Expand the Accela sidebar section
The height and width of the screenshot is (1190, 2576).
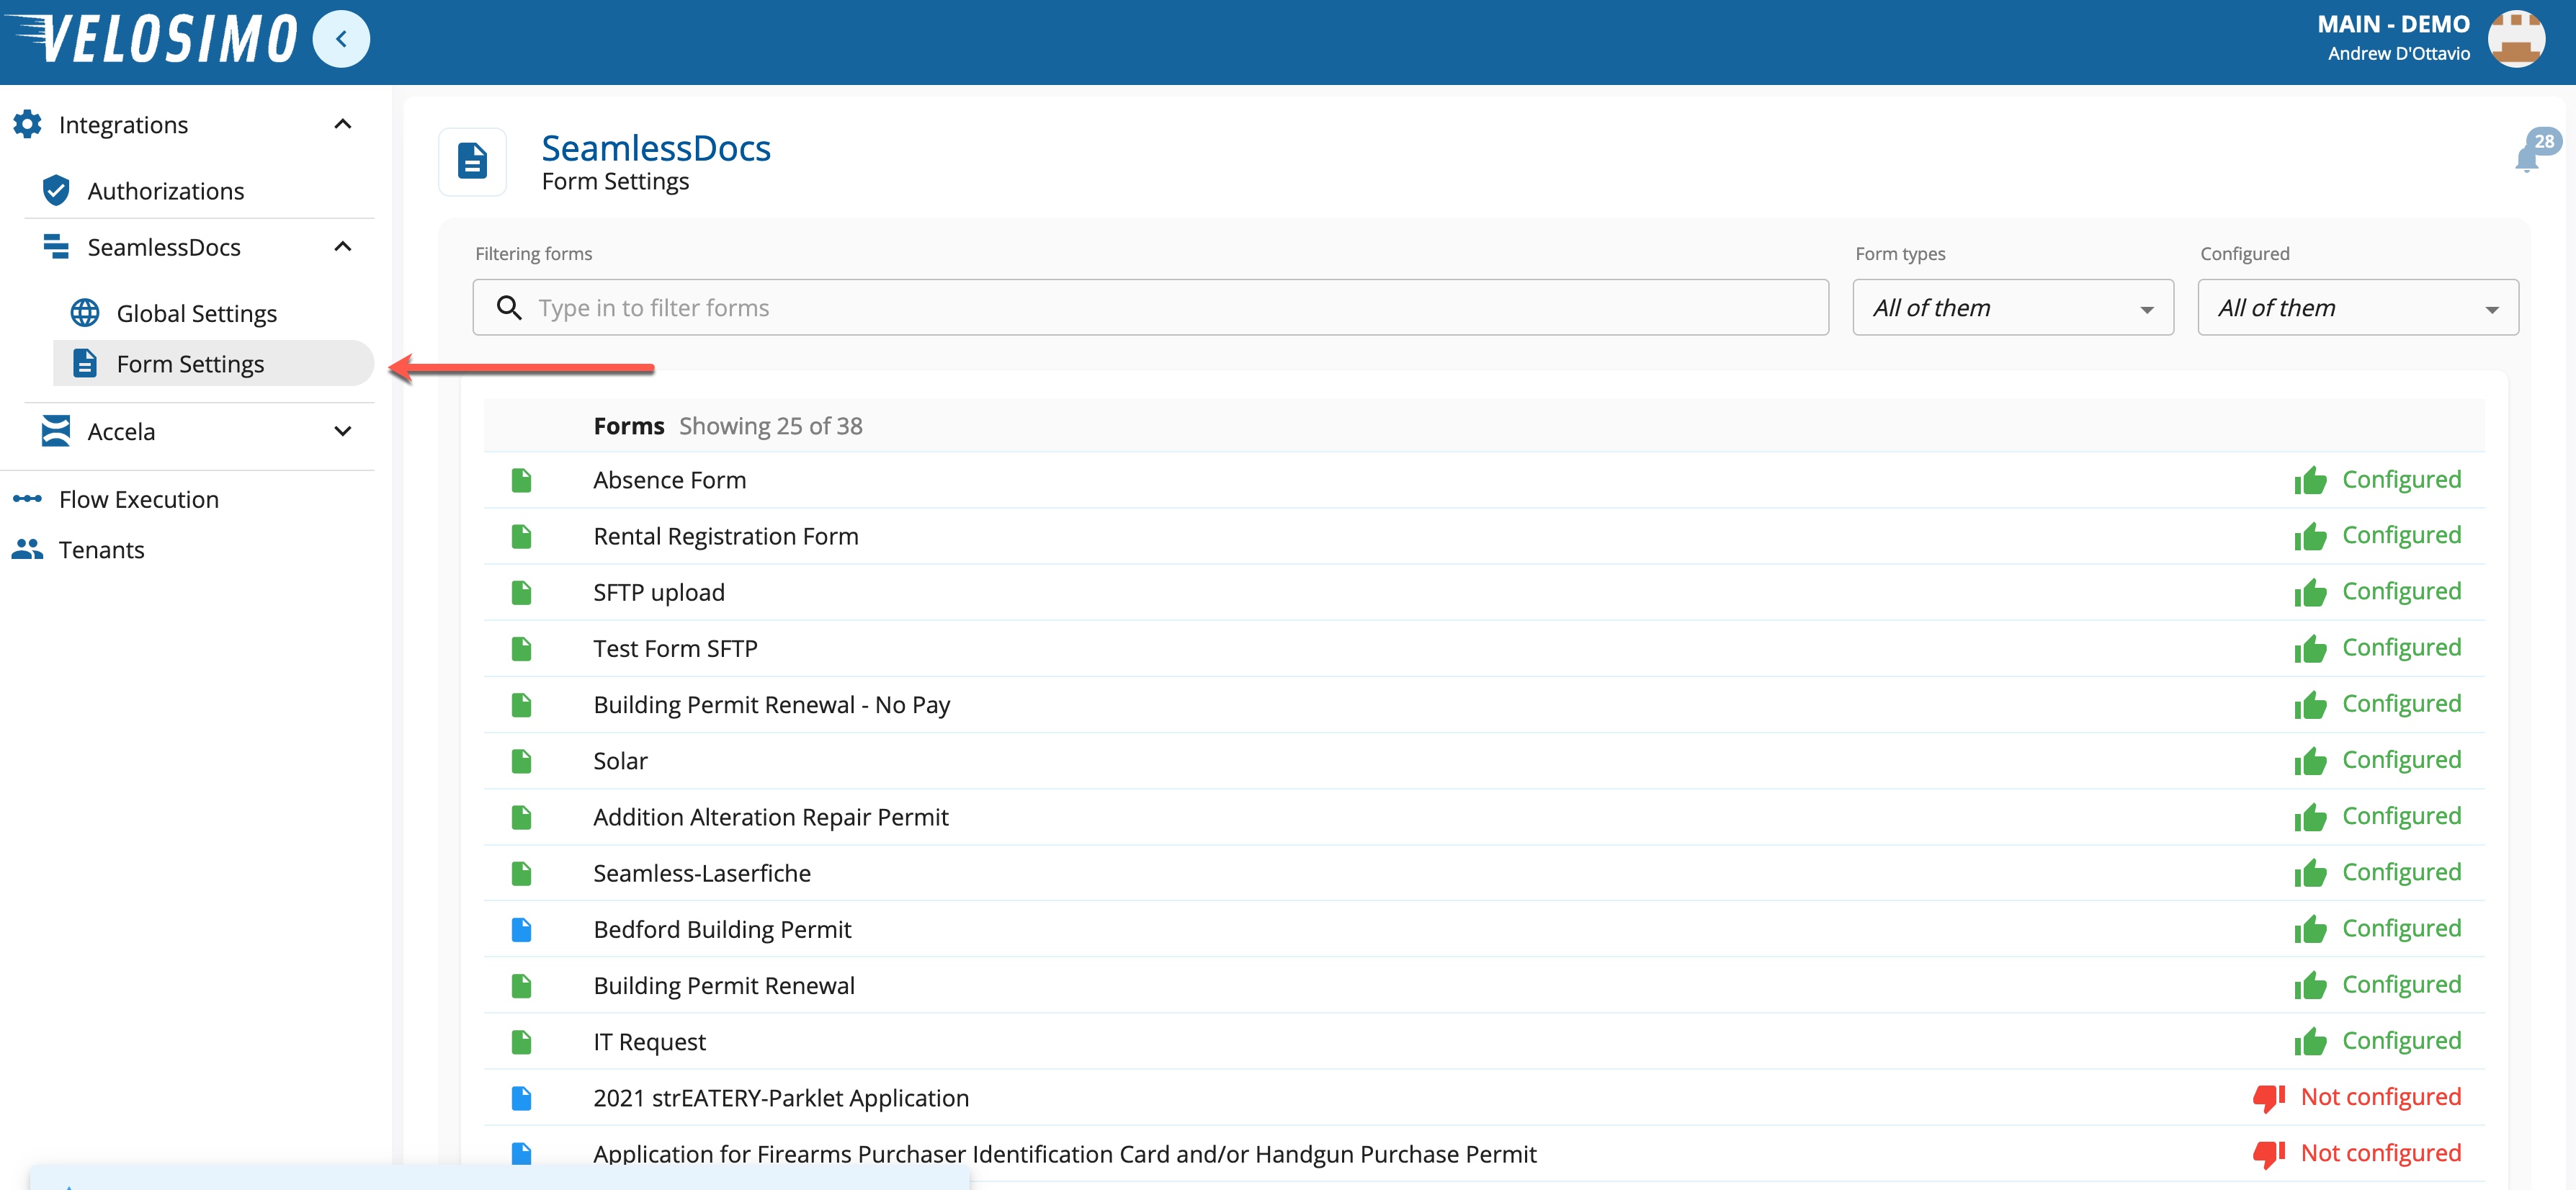[x=343, y=431]
